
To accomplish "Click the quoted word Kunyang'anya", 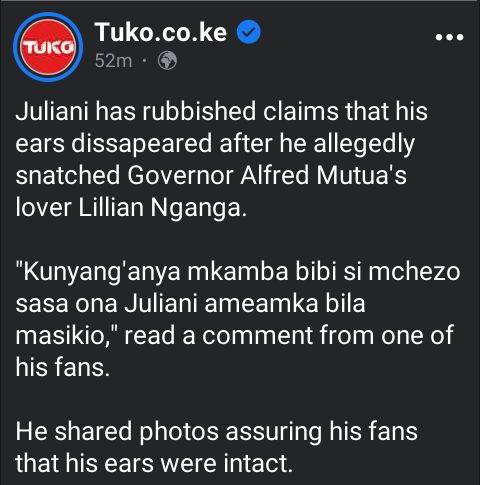I will tap(101, 273).
